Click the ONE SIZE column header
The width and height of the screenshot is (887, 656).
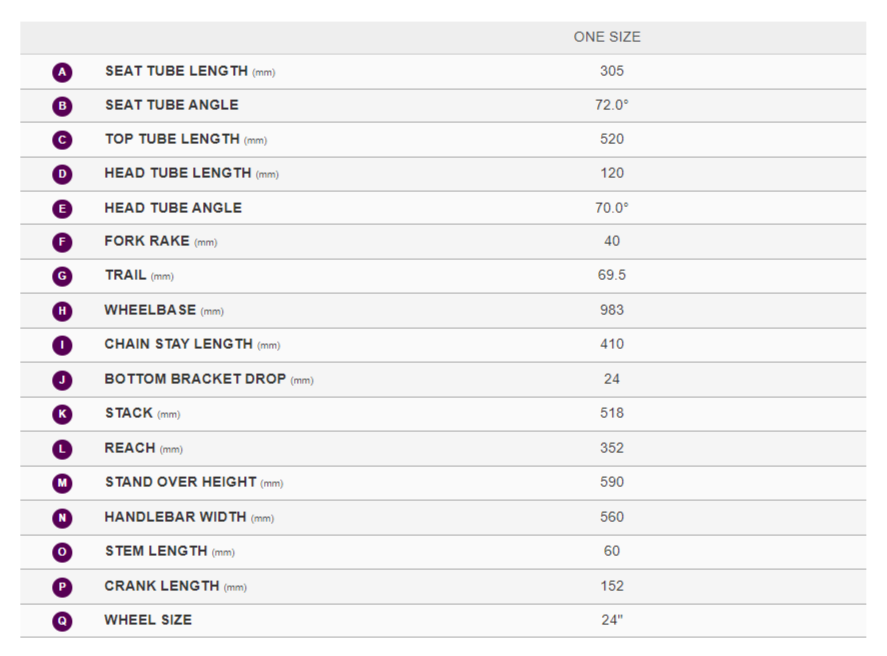(x=607, y=37)
